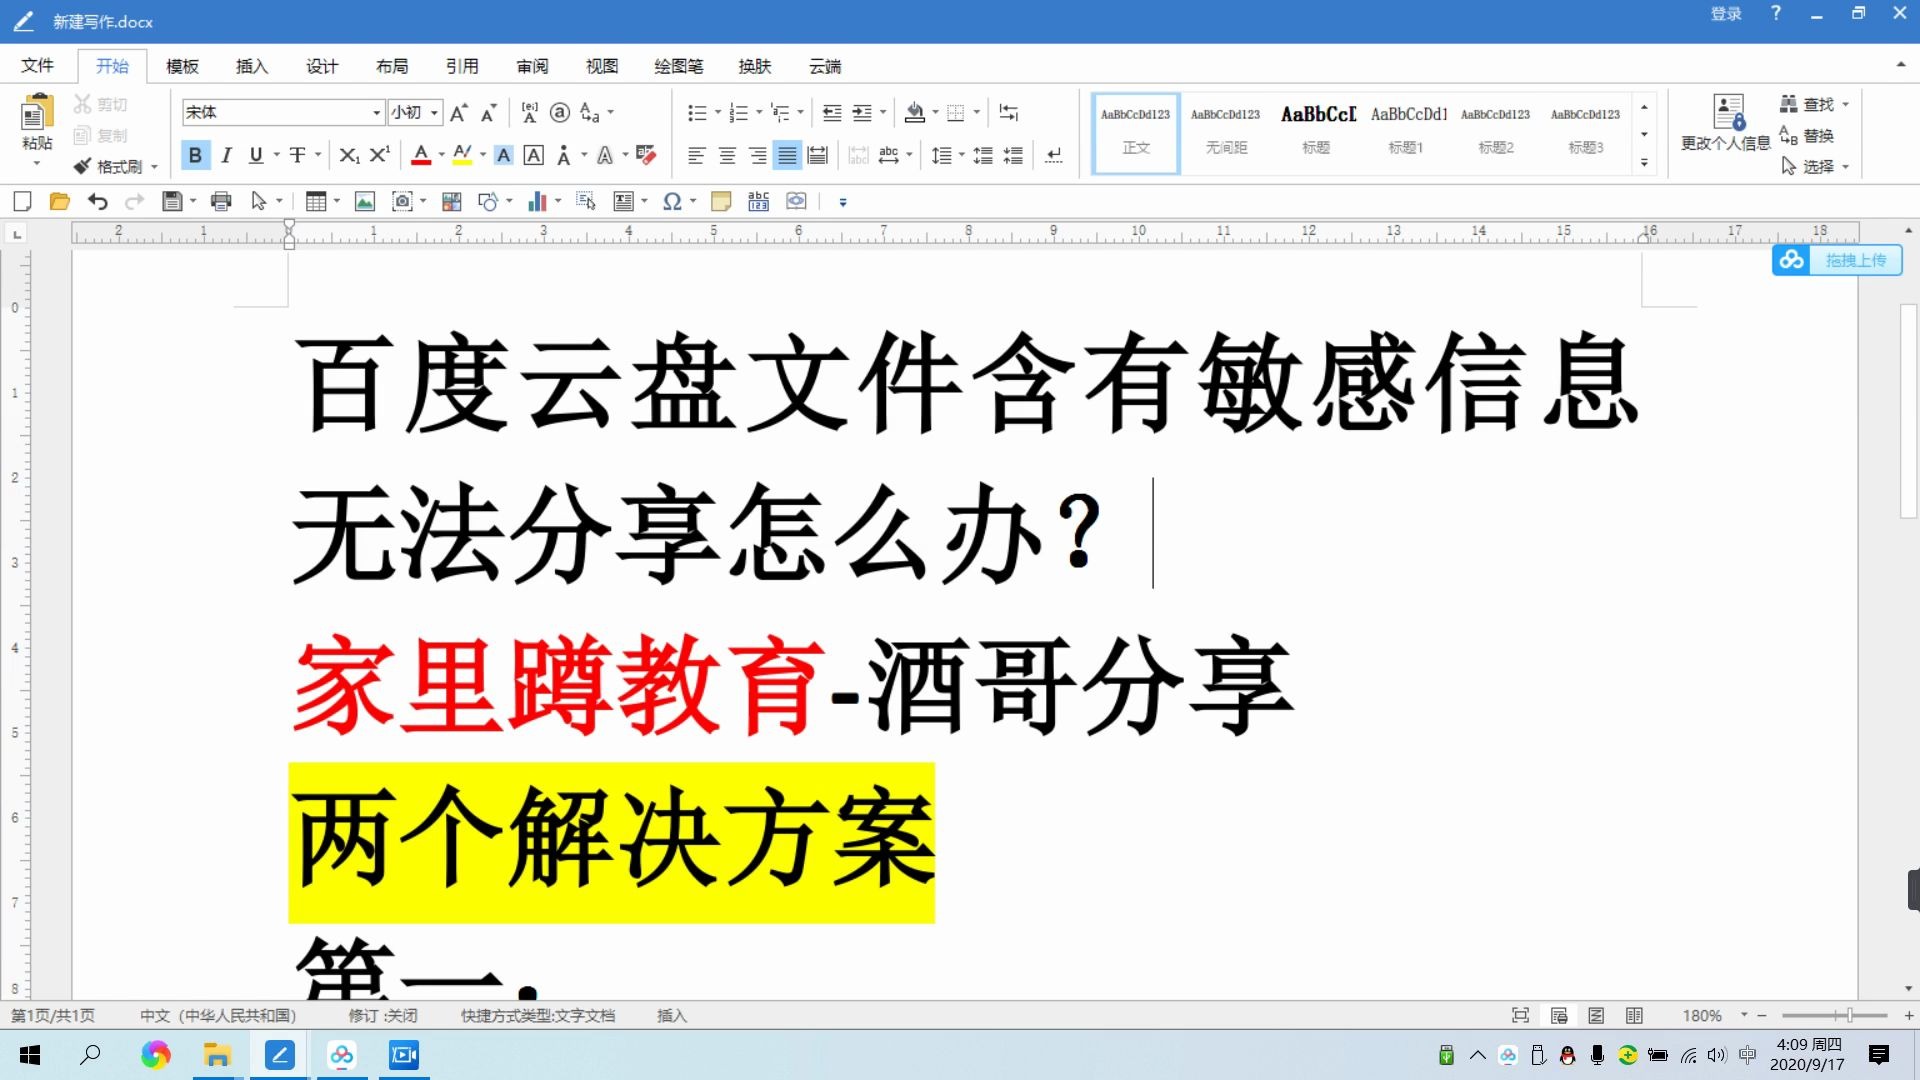Image resolution: width=1920 pixels, height=1080 pixels.
Task: Decrease the paragraph indent
Action: click(x=832, y=113)
